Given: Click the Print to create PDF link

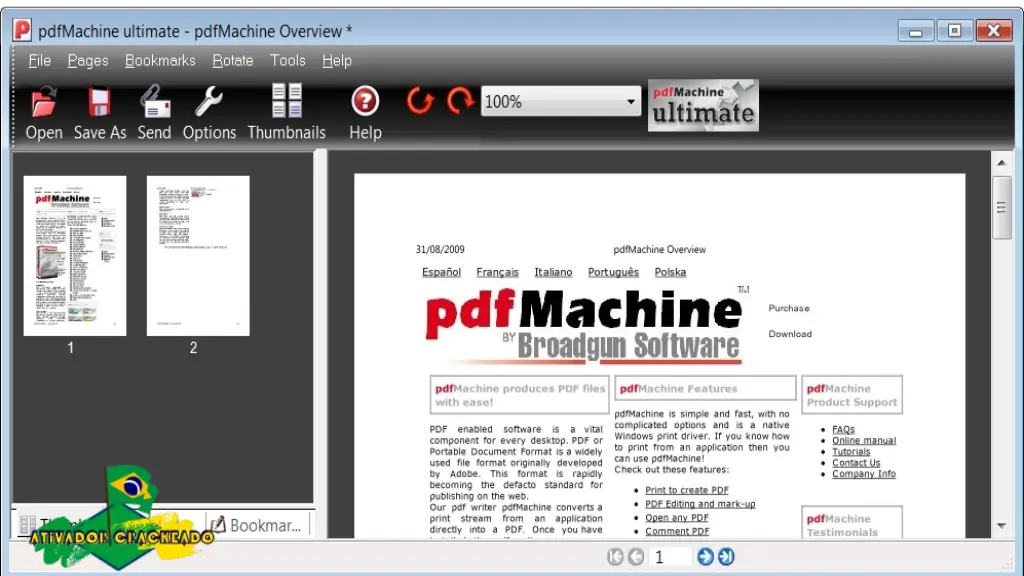Looking at the screenshot, I should [687, 490].
